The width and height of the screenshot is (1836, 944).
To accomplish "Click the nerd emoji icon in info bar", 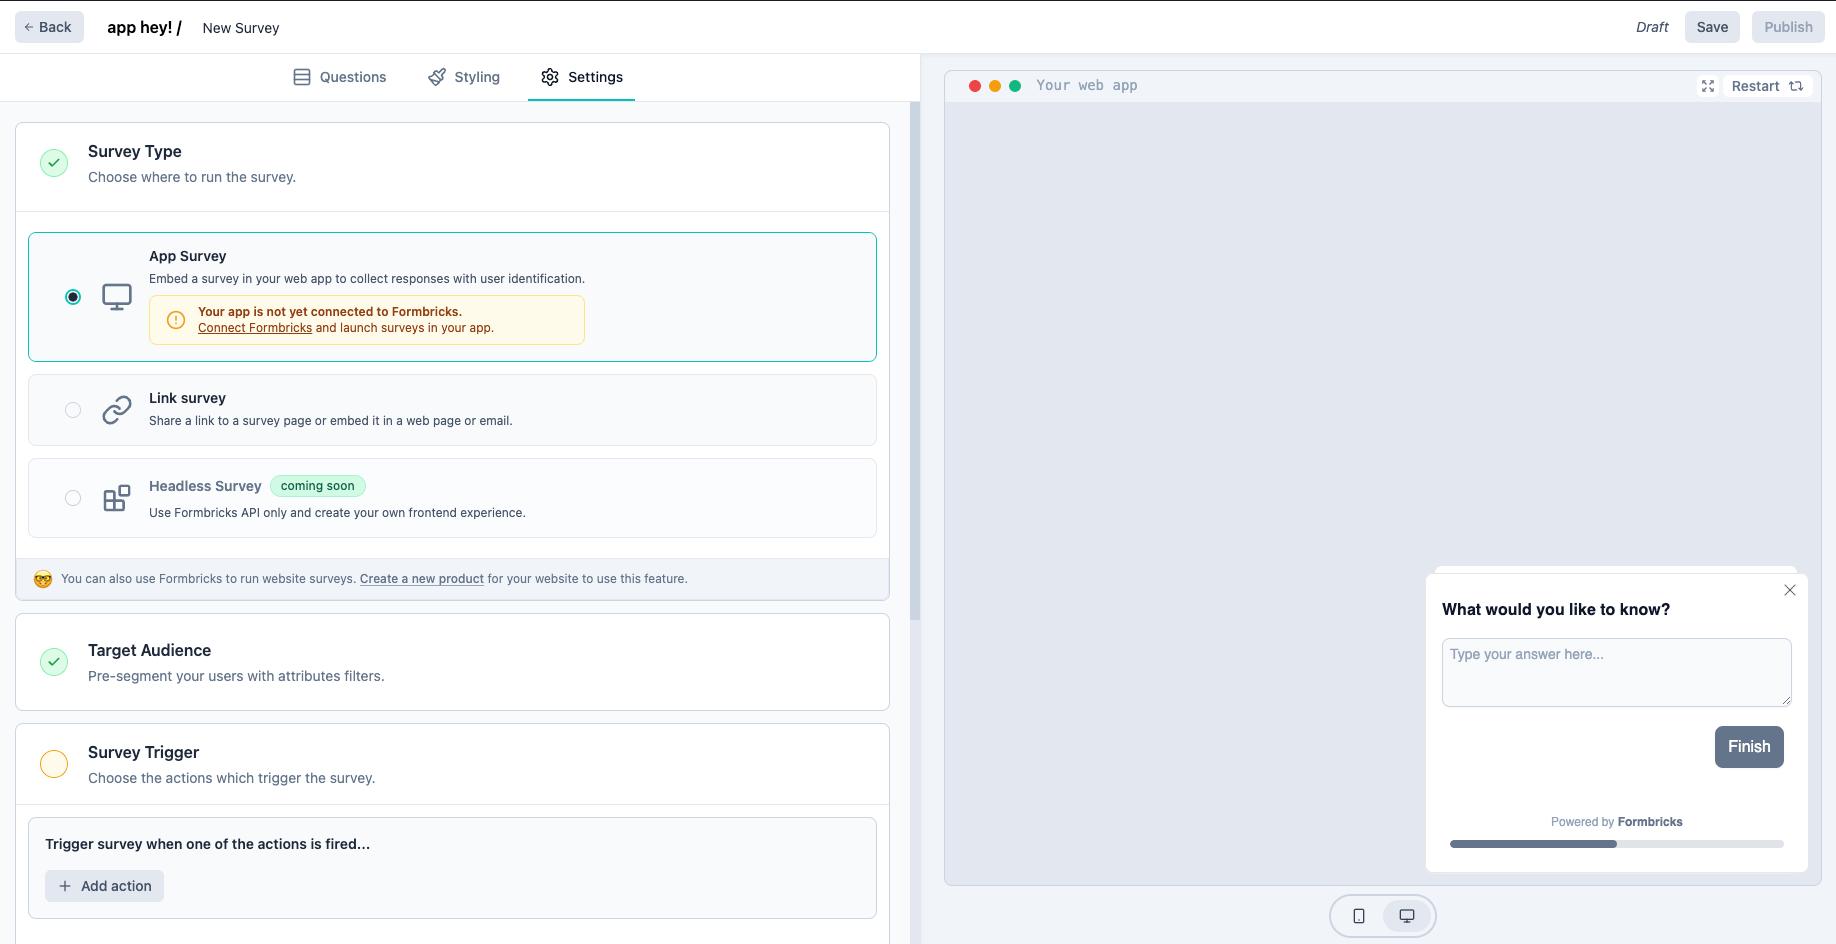I will 43,579.
